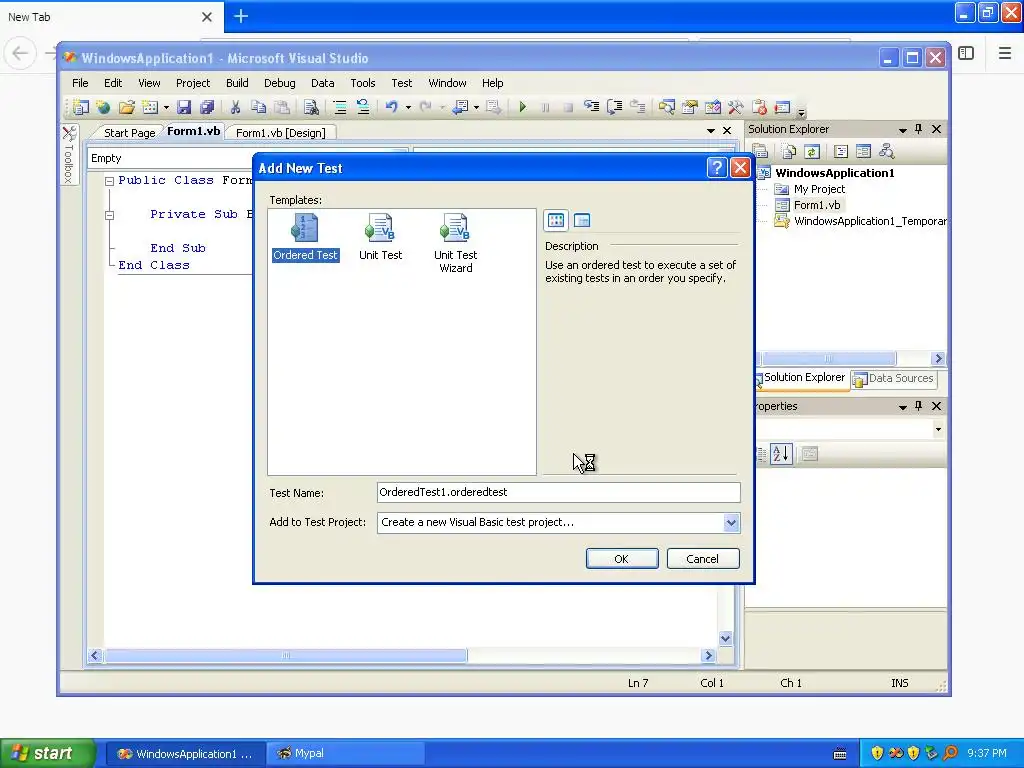
Task: Cancel the Add New Test dialog
Action: (x=703, y=559)
